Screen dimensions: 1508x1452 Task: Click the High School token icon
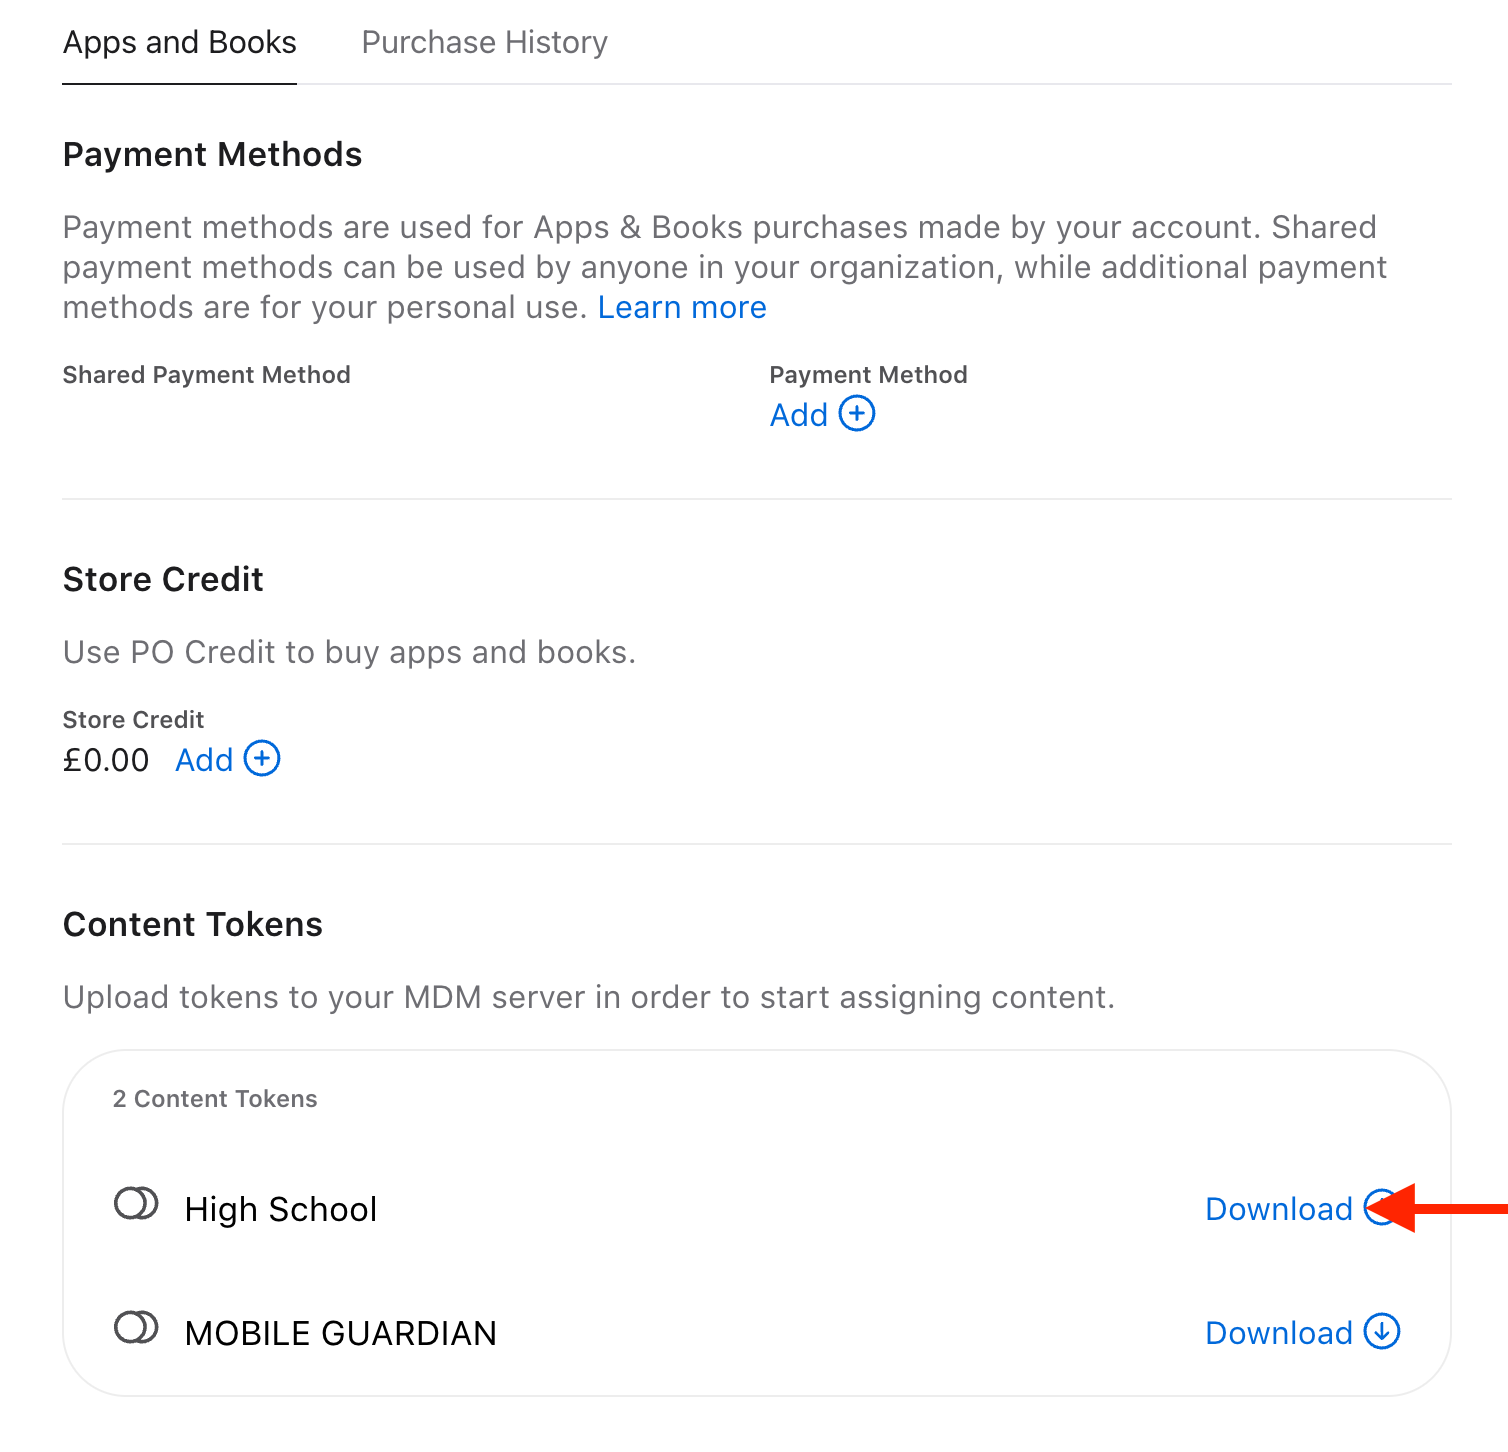click(x=136, y=1204)
